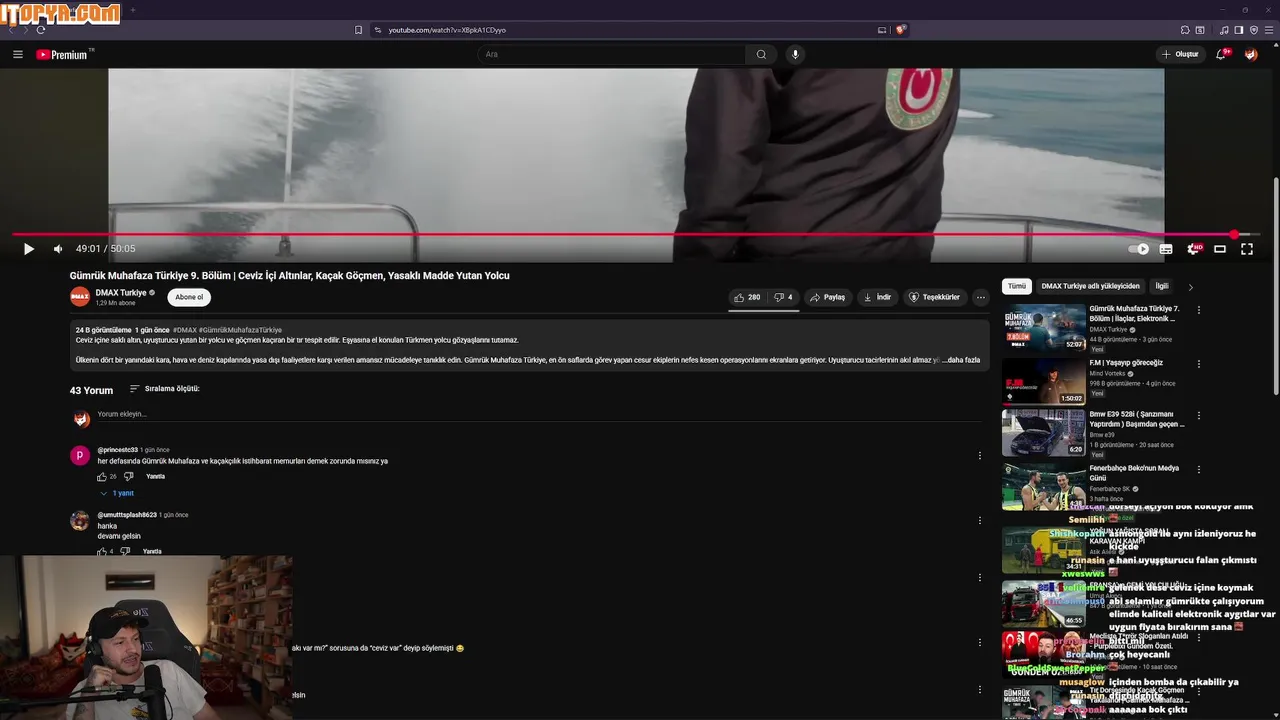1280x720 pixels.
Task: Open a new browser tab with the plus button
Action: point(132,10)
